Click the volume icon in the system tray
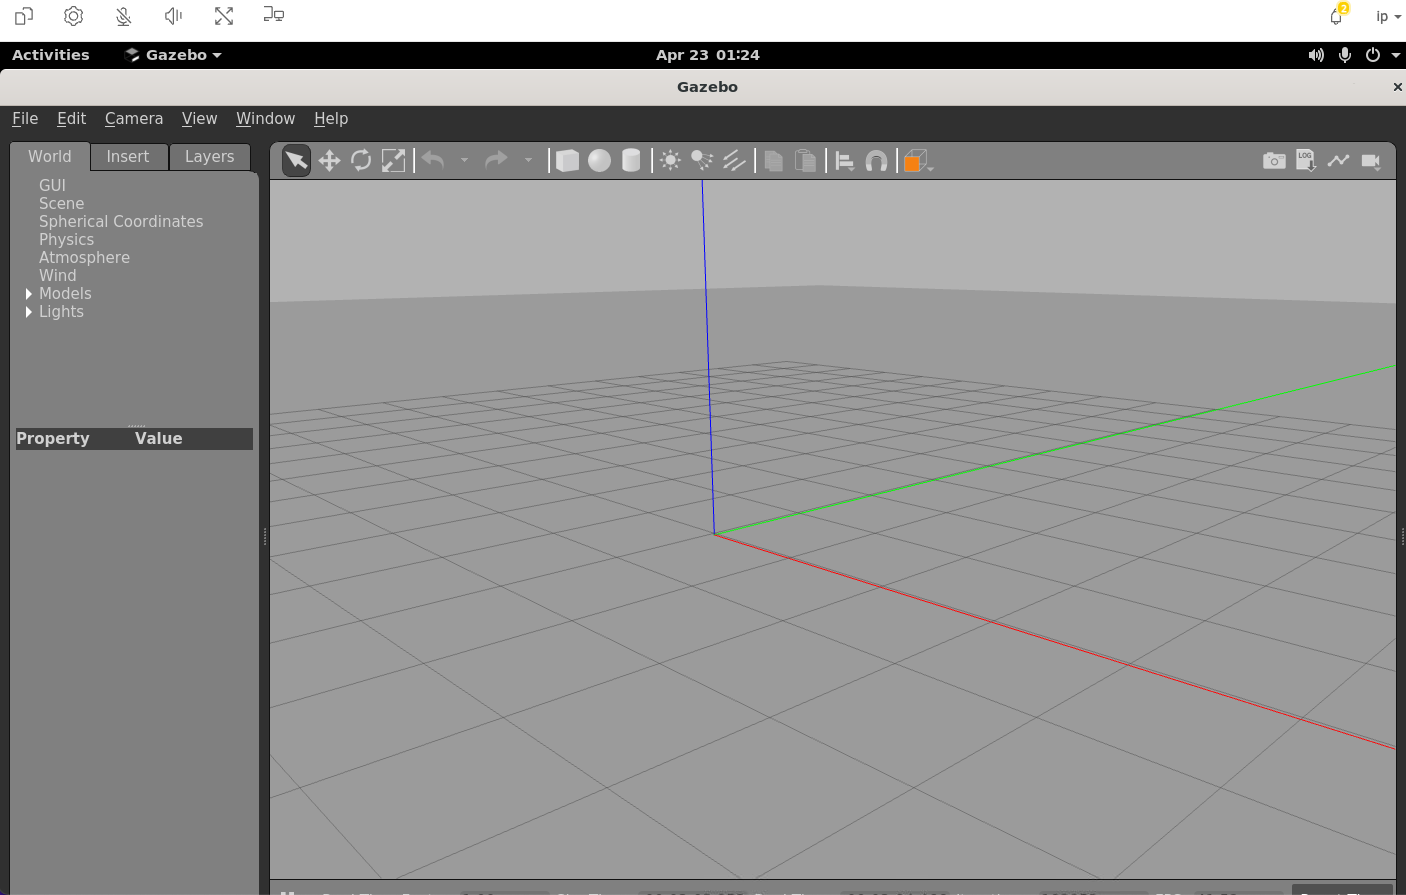The height and width of the screenshot is (895, 1406). point(1316,55)
